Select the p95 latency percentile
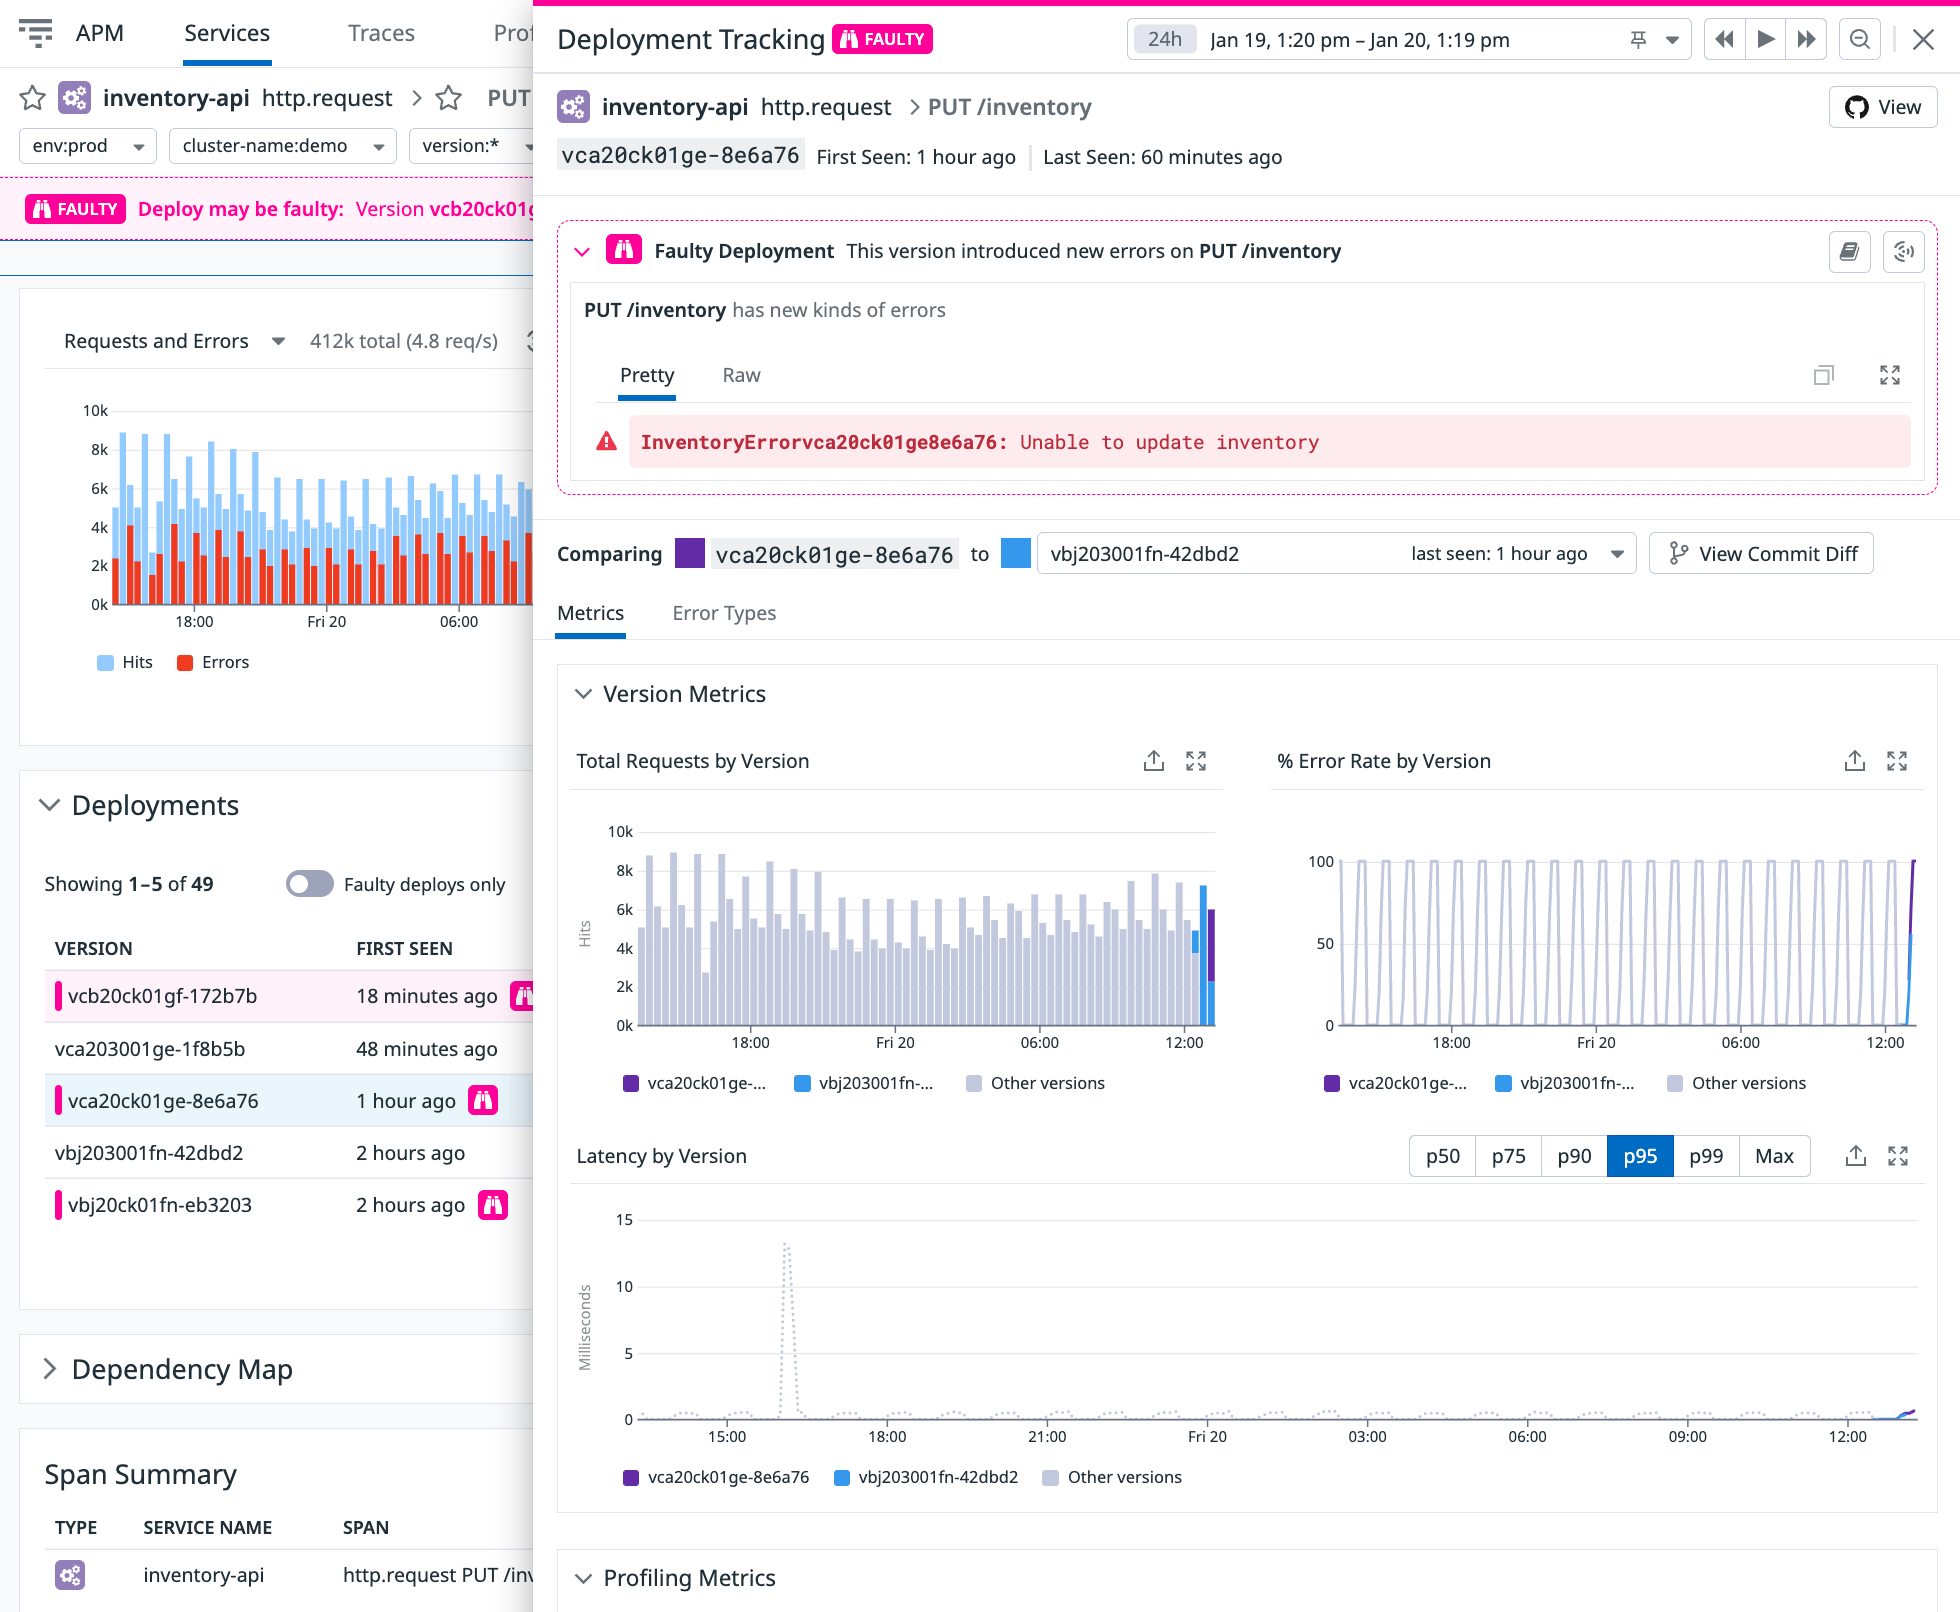The height and width of the screenshot is (1612, 1960). coord(1640,1156)
